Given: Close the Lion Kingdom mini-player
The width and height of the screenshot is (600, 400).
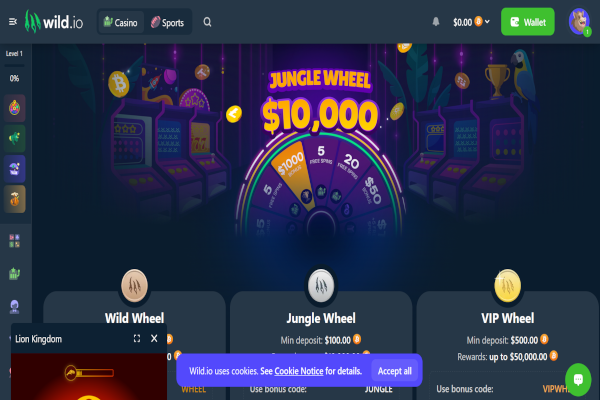Looking at the screenshot, I should point(154,338).
